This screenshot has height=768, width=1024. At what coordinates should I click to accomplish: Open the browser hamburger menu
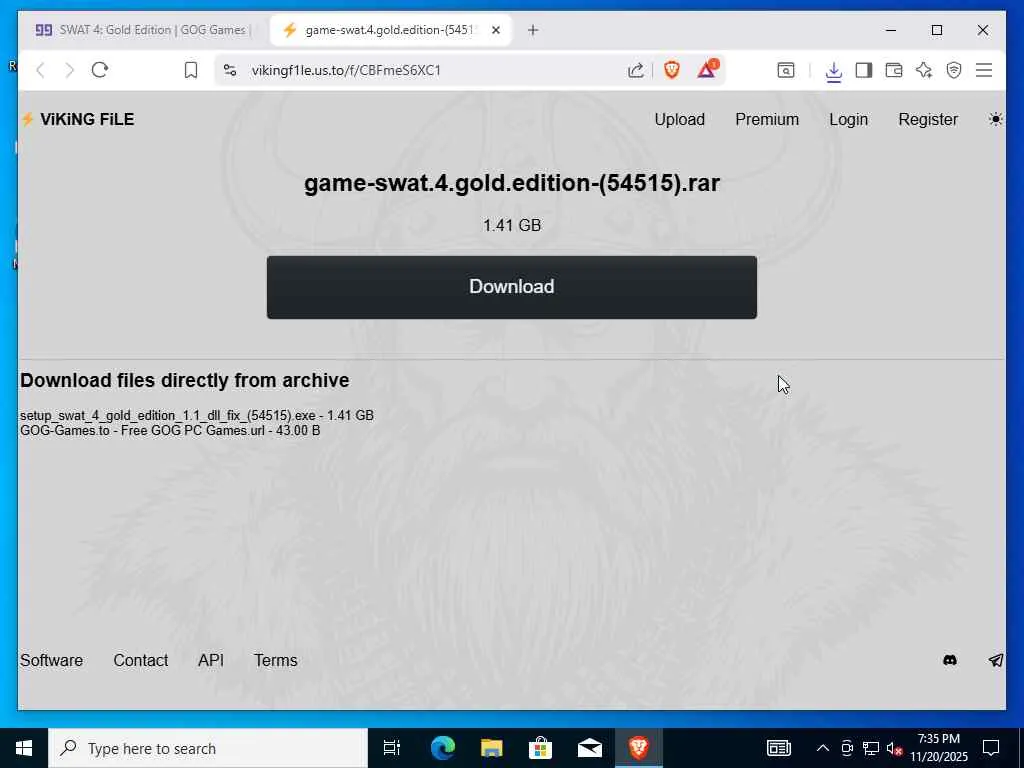tap(984, 70)
